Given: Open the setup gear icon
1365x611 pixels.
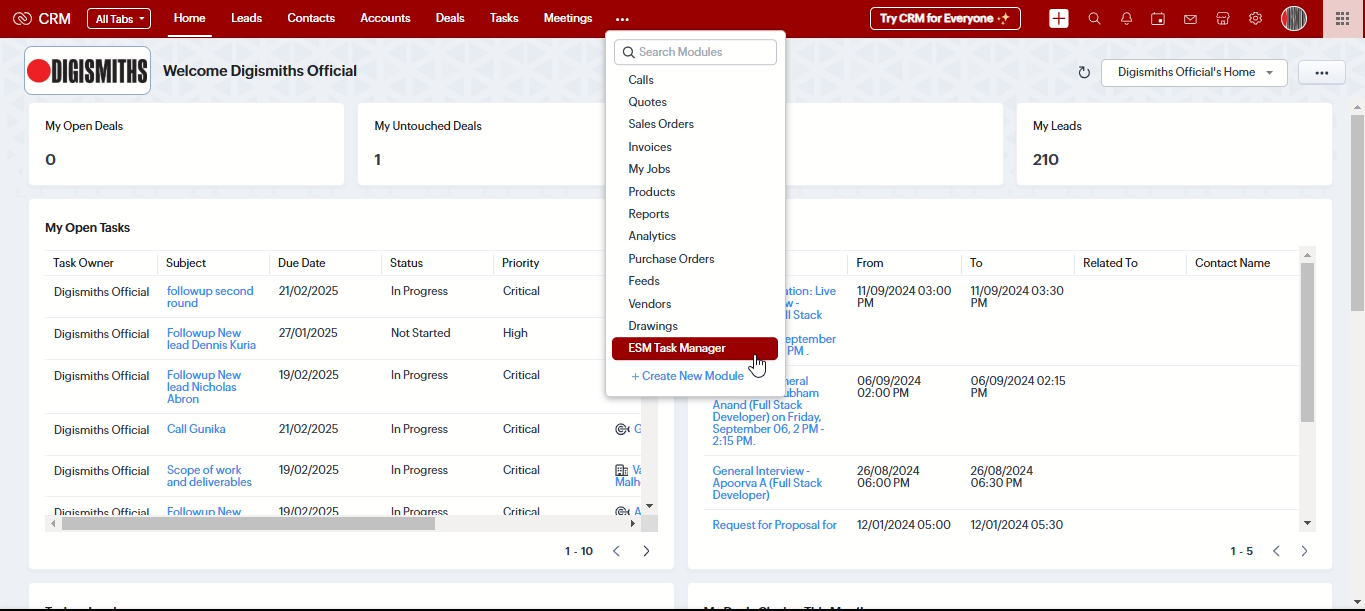Looking at the screenshot, I should pos(1255,19).
